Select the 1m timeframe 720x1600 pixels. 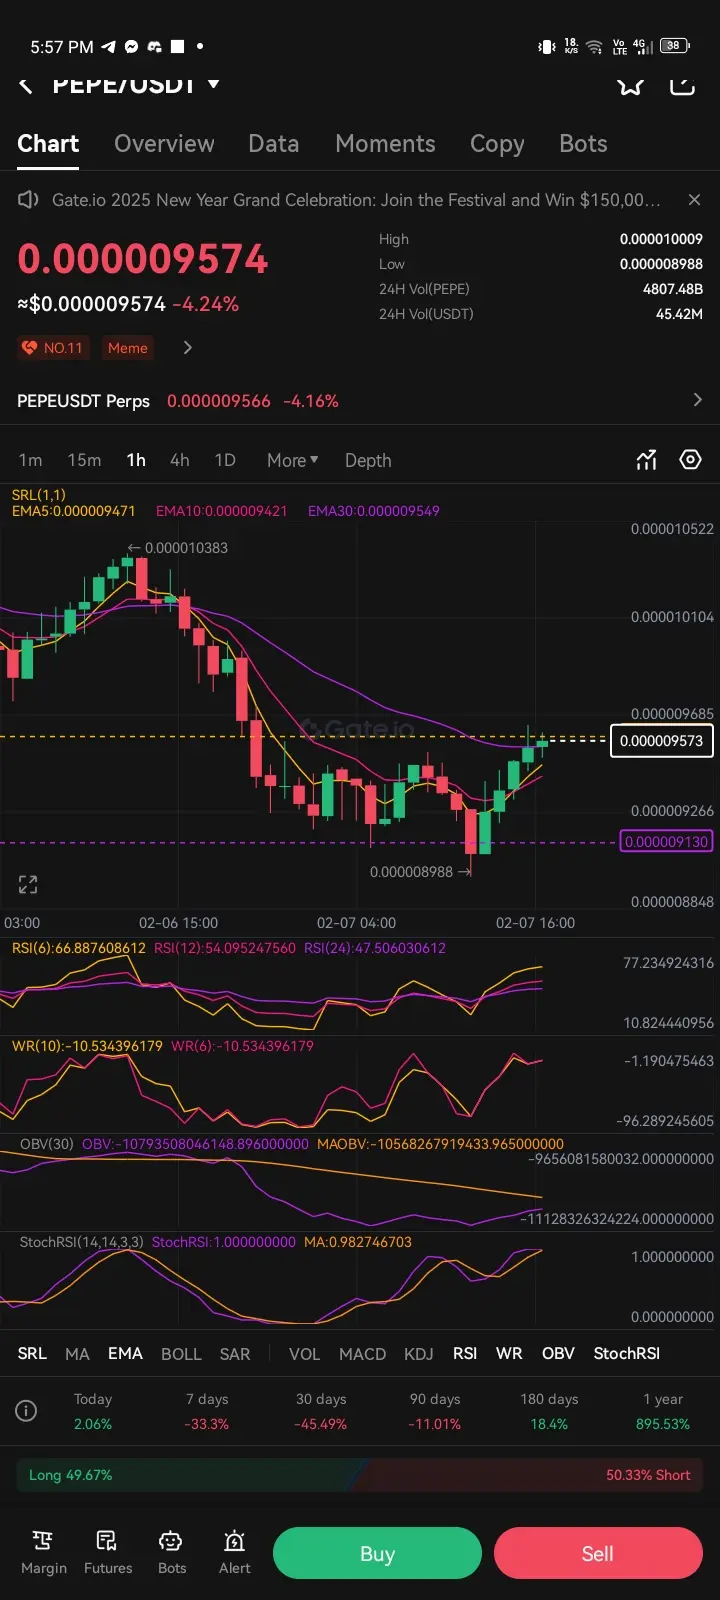31,460
